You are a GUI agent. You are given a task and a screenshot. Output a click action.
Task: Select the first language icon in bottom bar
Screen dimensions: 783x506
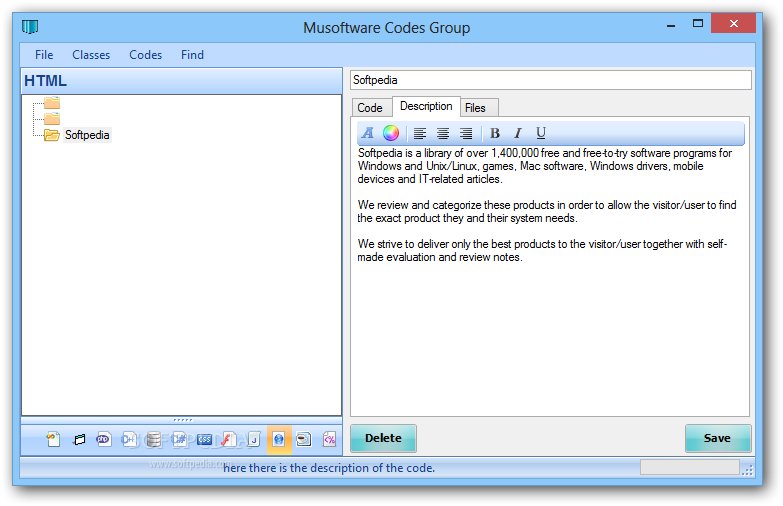53,440
